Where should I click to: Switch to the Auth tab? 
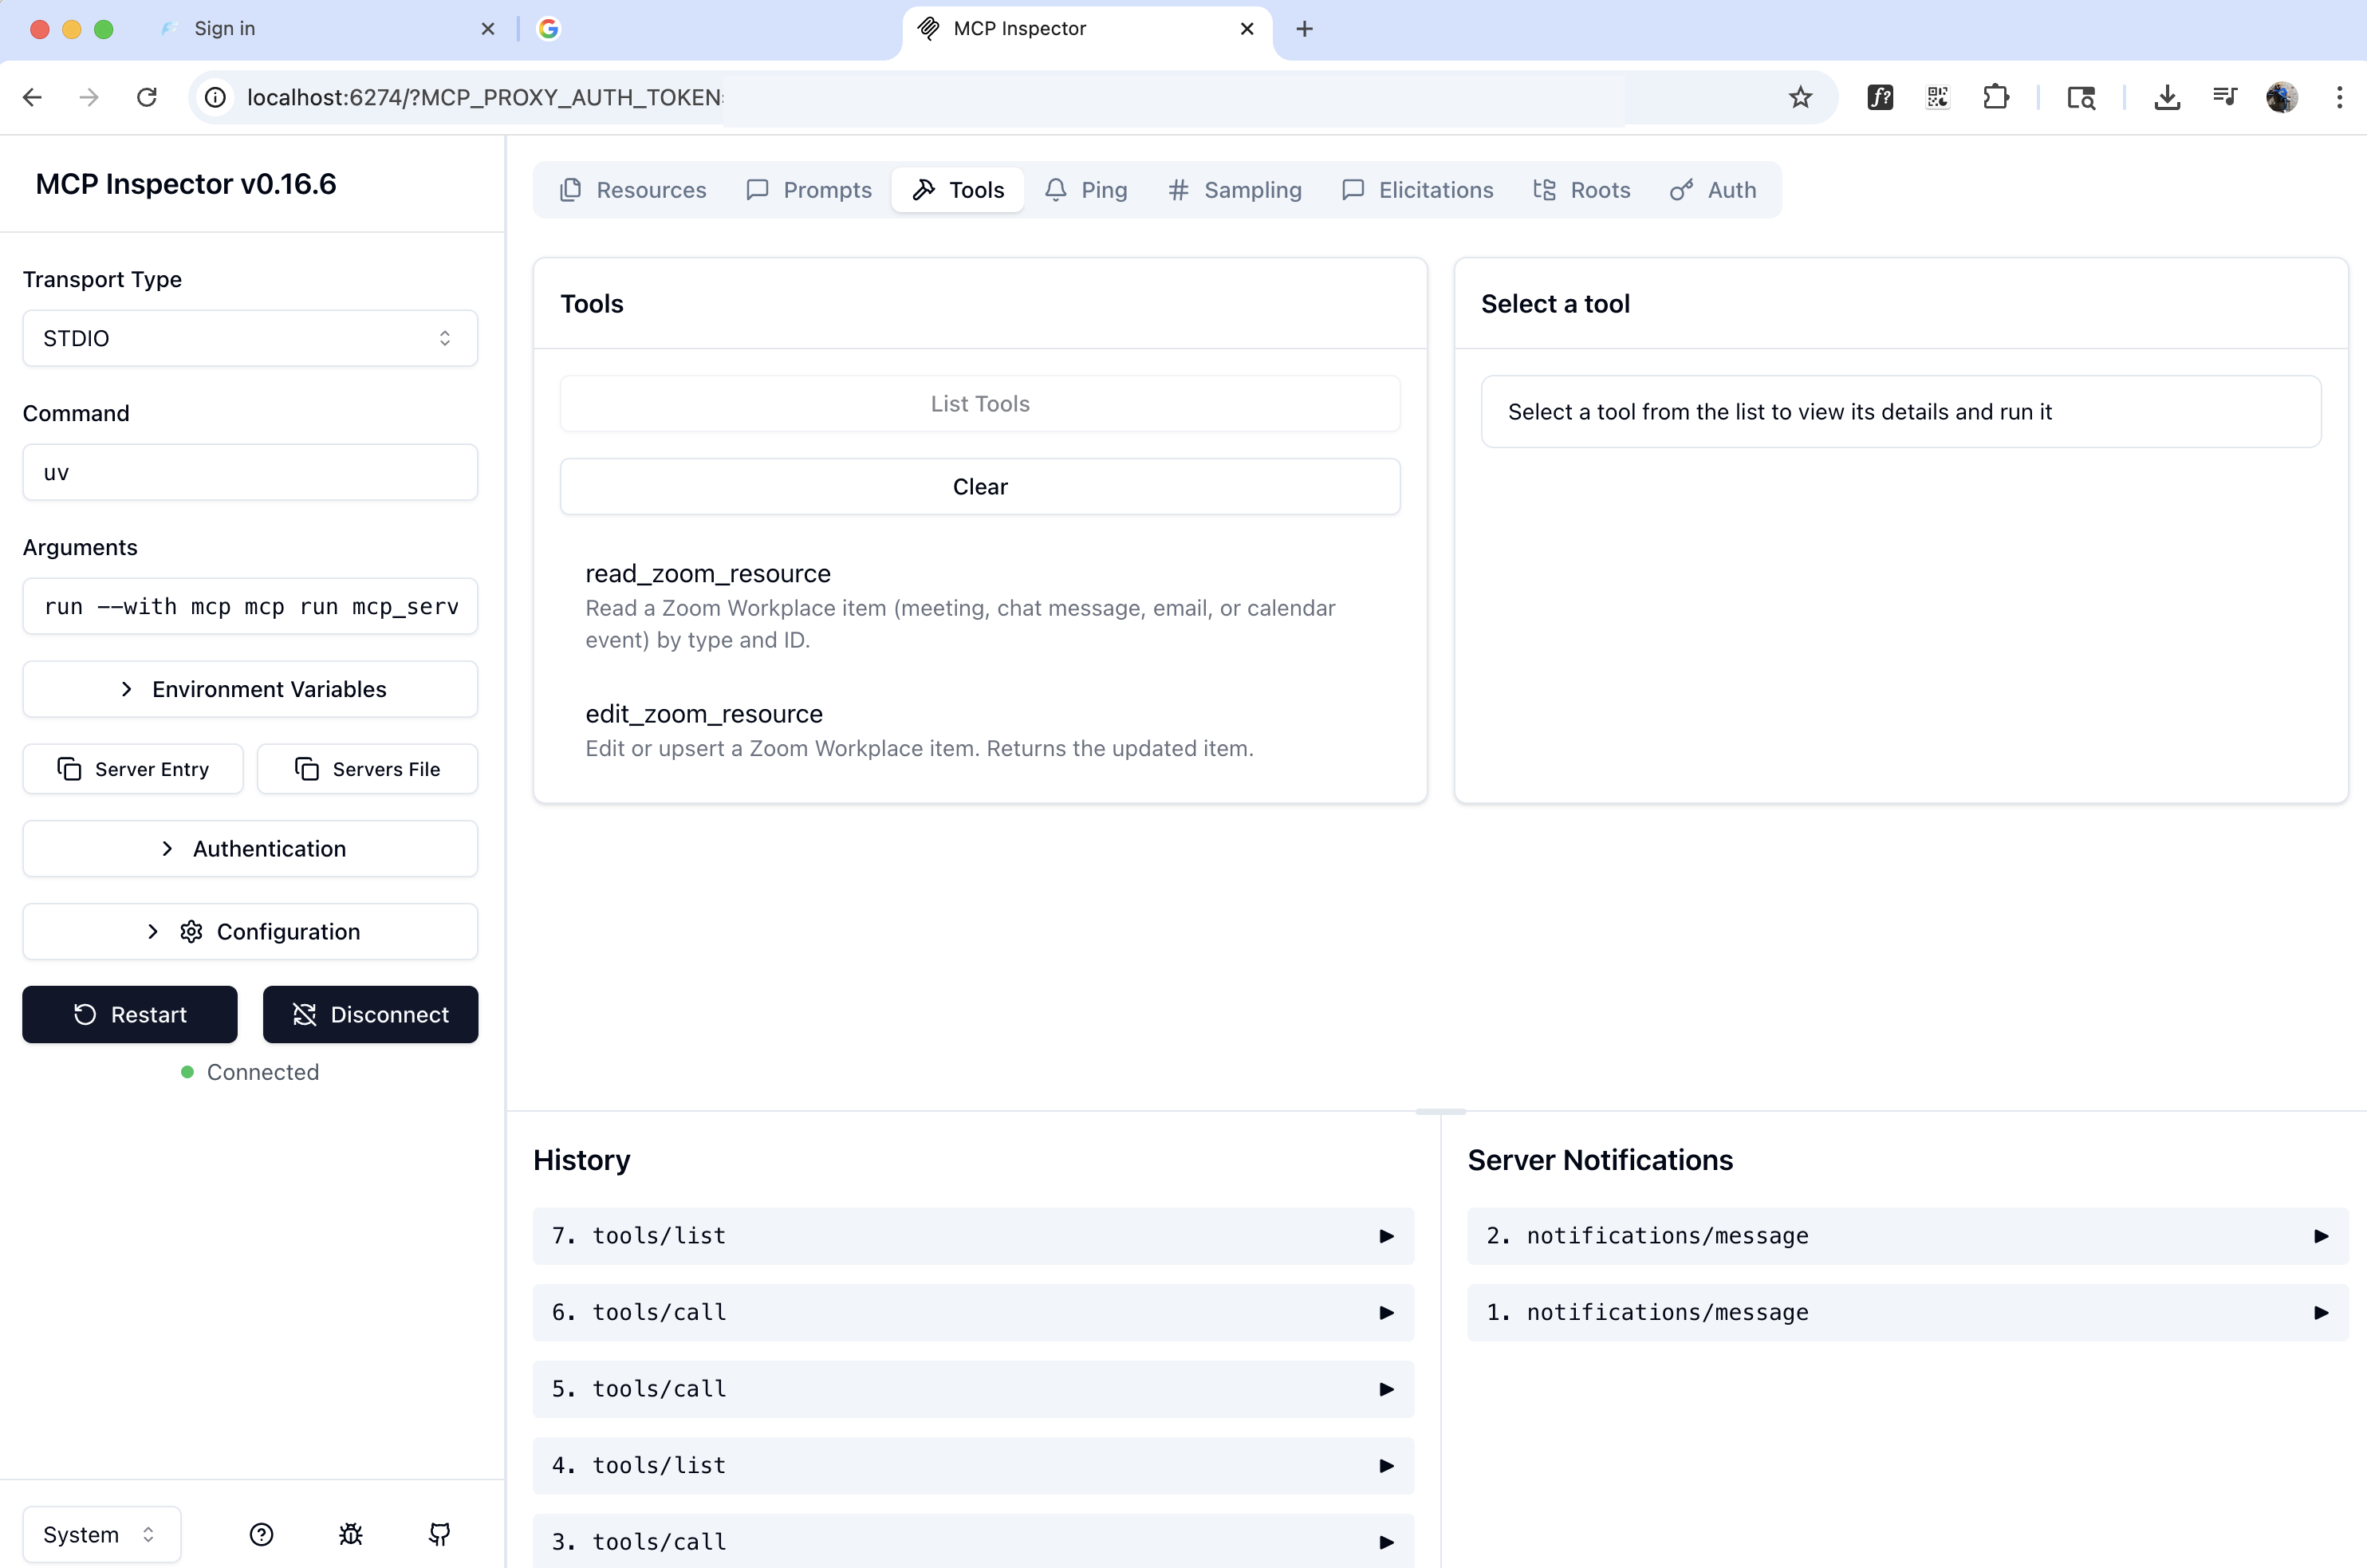pyautogui.click(x=1713, y=190)
